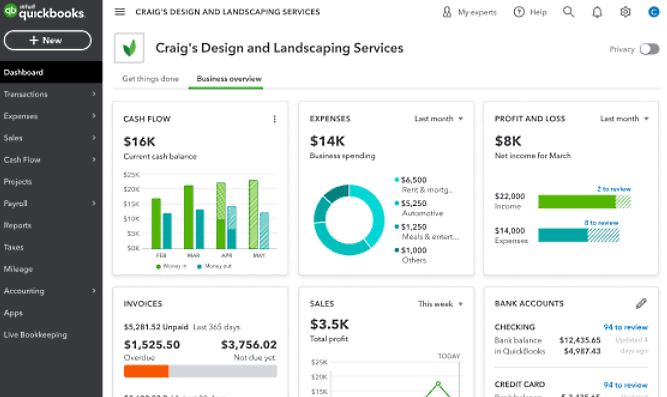Click the search magnifier icon
The height and width of the screenshot is (397, 667).
pos(568,12)
